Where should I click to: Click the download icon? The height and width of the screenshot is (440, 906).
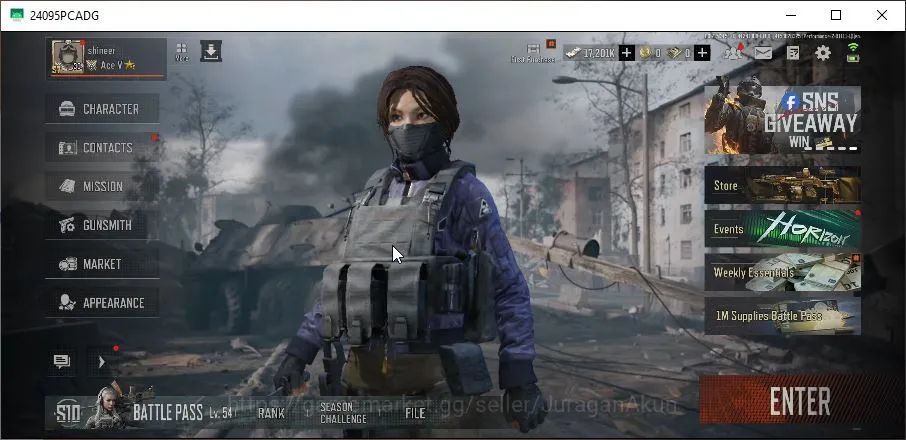click(x=211, y=51)
